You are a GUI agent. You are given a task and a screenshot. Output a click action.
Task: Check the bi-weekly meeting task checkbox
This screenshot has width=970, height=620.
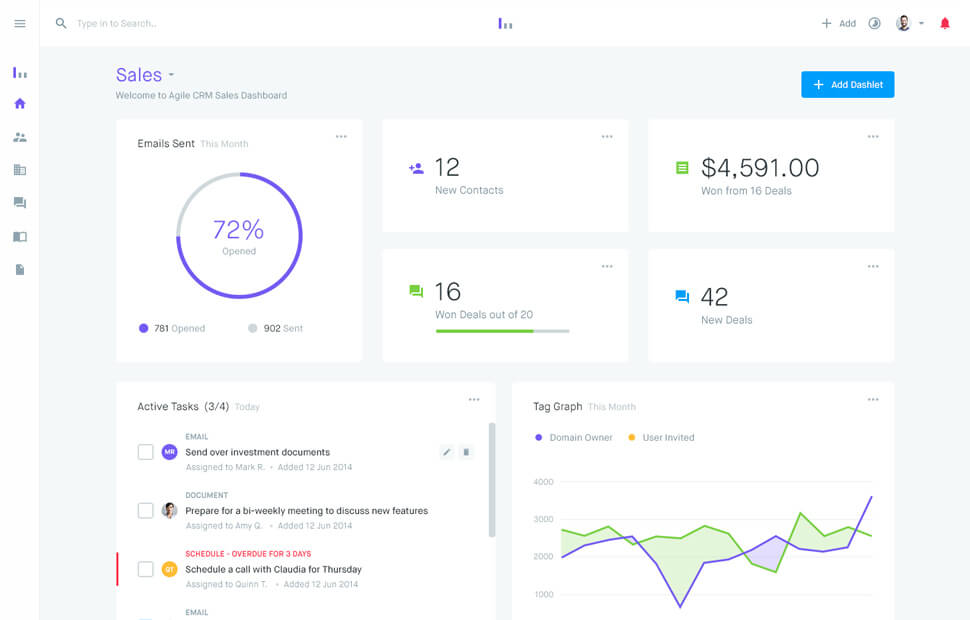pyautogui.click(x=145, y=511)
